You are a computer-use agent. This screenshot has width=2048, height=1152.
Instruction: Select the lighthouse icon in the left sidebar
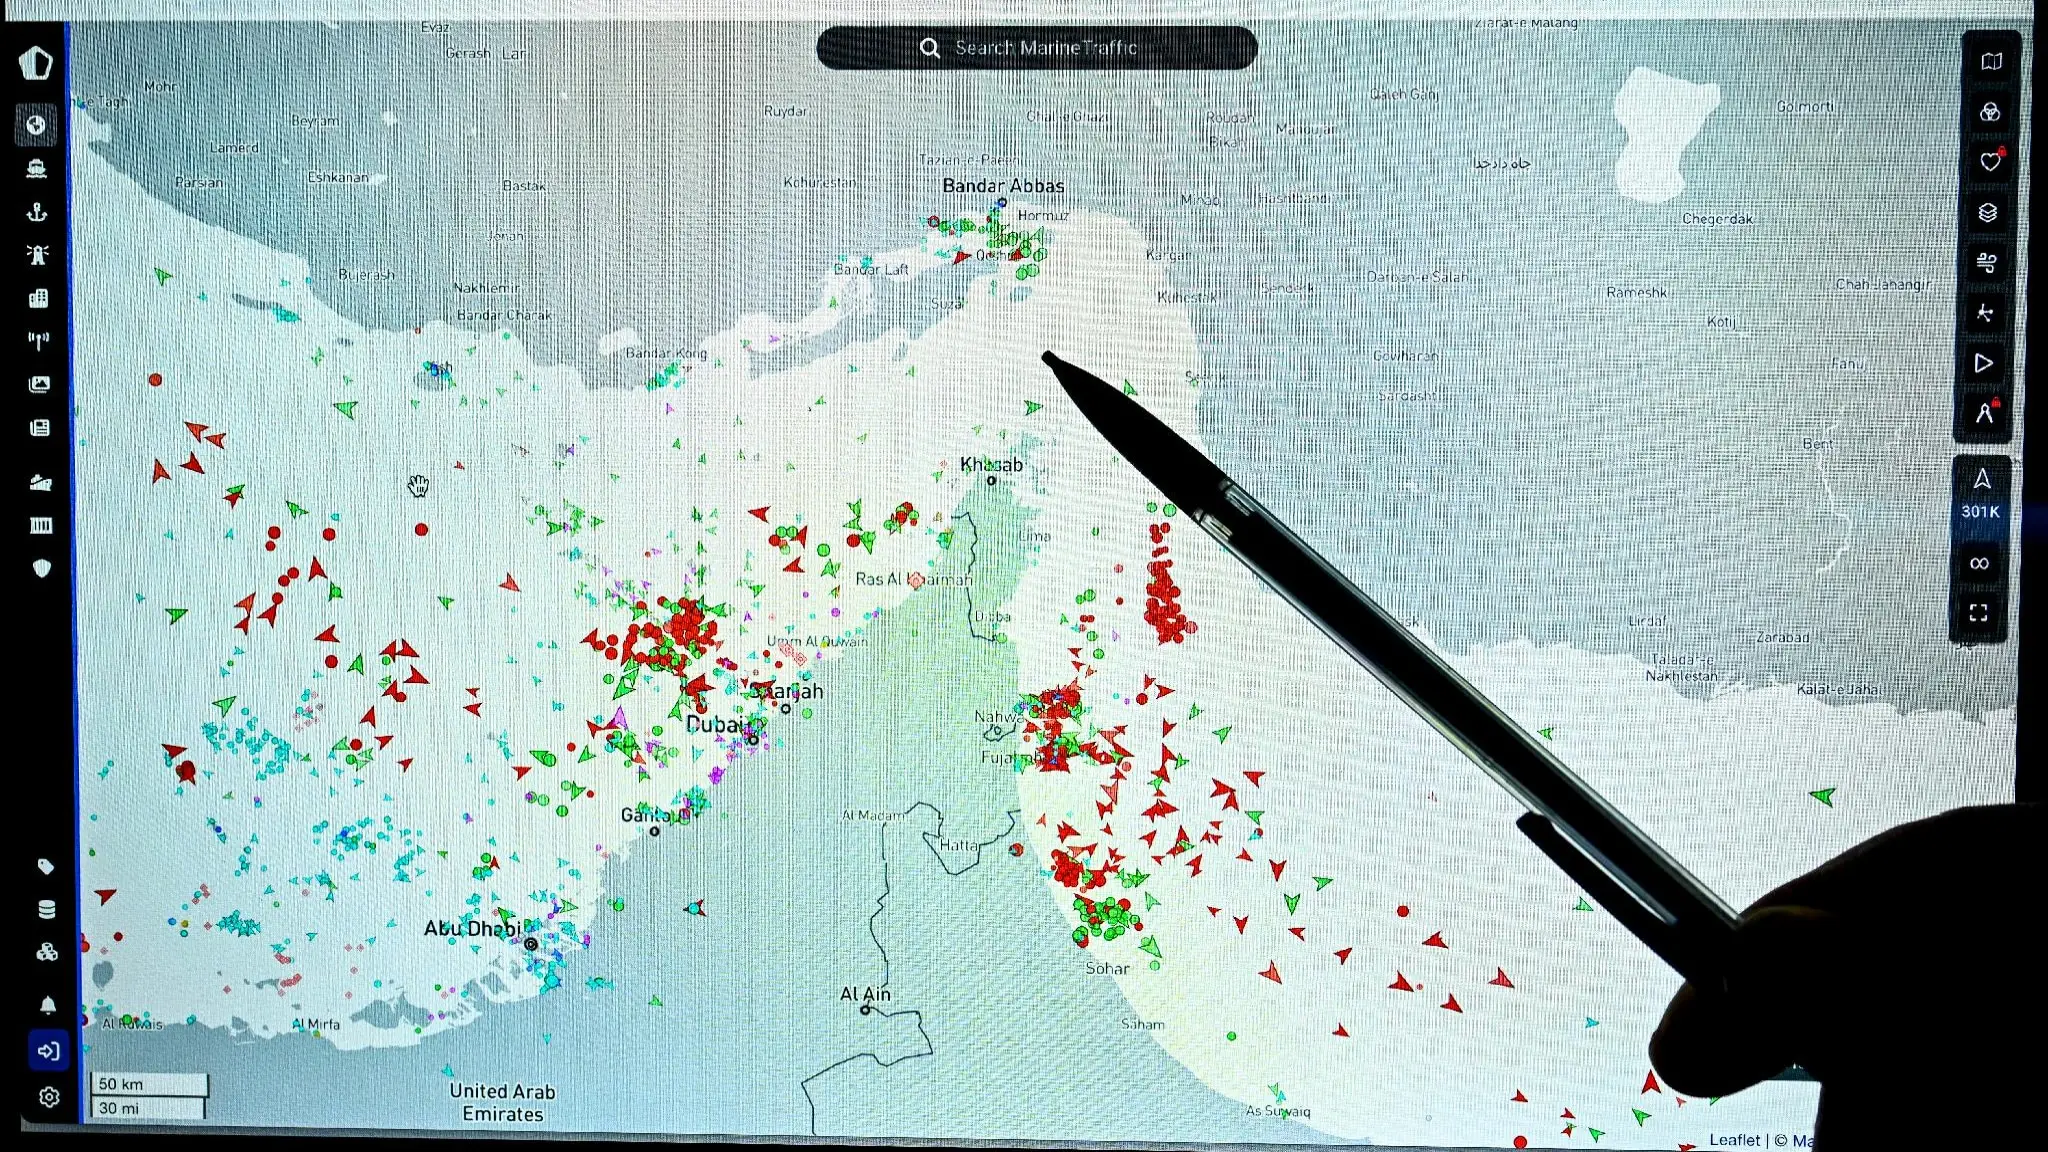click(x=38, y=254)
